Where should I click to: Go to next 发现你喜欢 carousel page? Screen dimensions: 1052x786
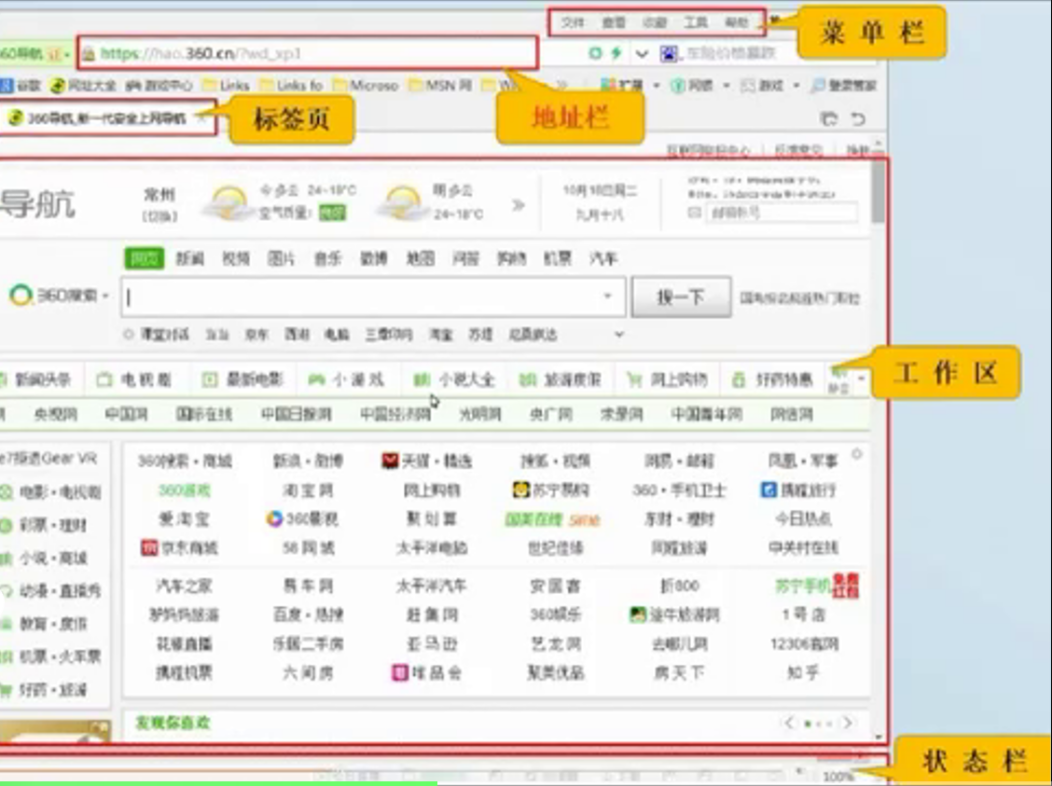(847, 722)
